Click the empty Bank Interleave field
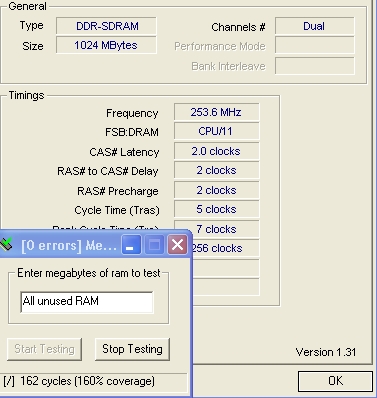The width and height of the screenshot is (377, 398). coord(314,66)
